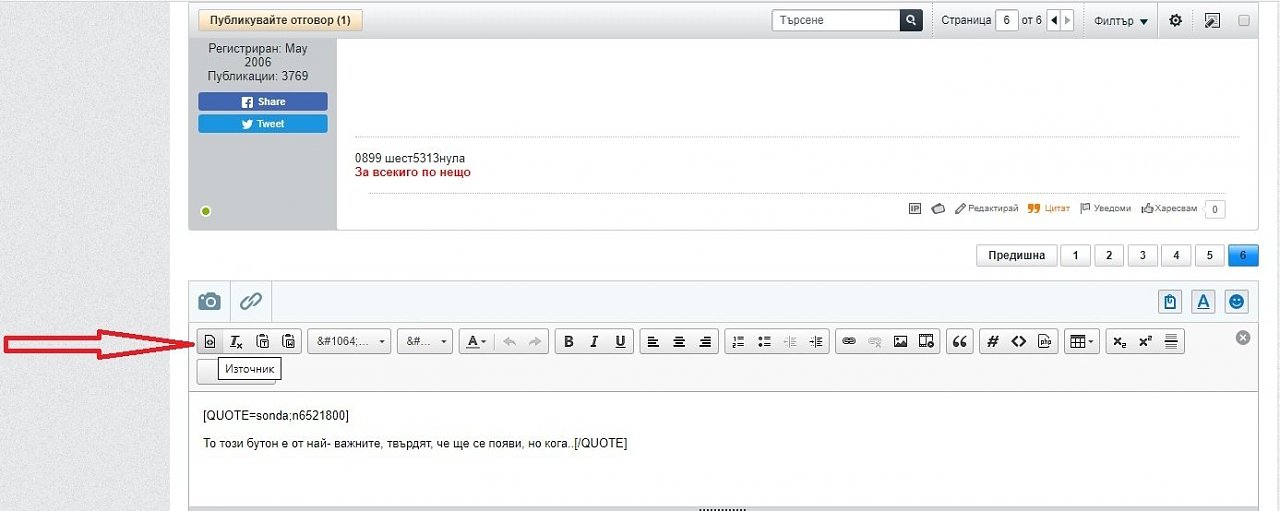Open the Филтър dropdown menu
This screenshot has height=511, width=1280.
[x=1120, y=21]
